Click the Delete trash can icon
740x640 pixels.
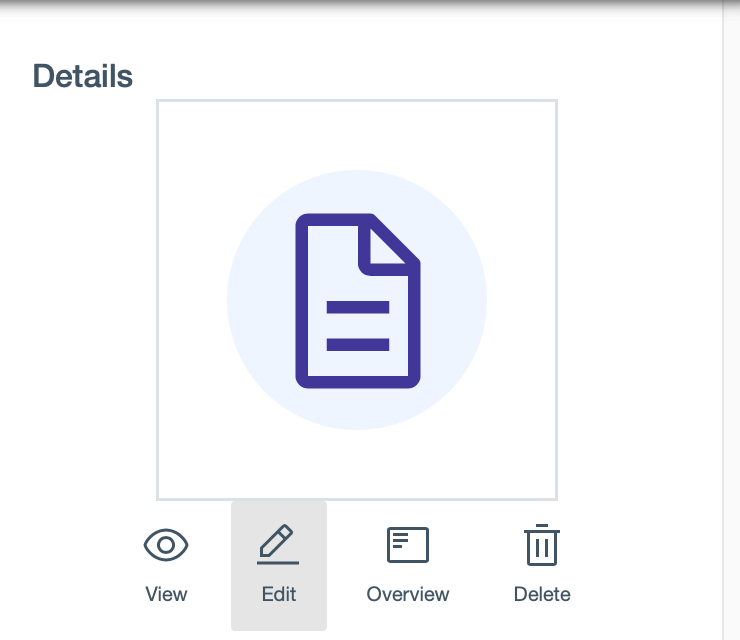[542, 545]
